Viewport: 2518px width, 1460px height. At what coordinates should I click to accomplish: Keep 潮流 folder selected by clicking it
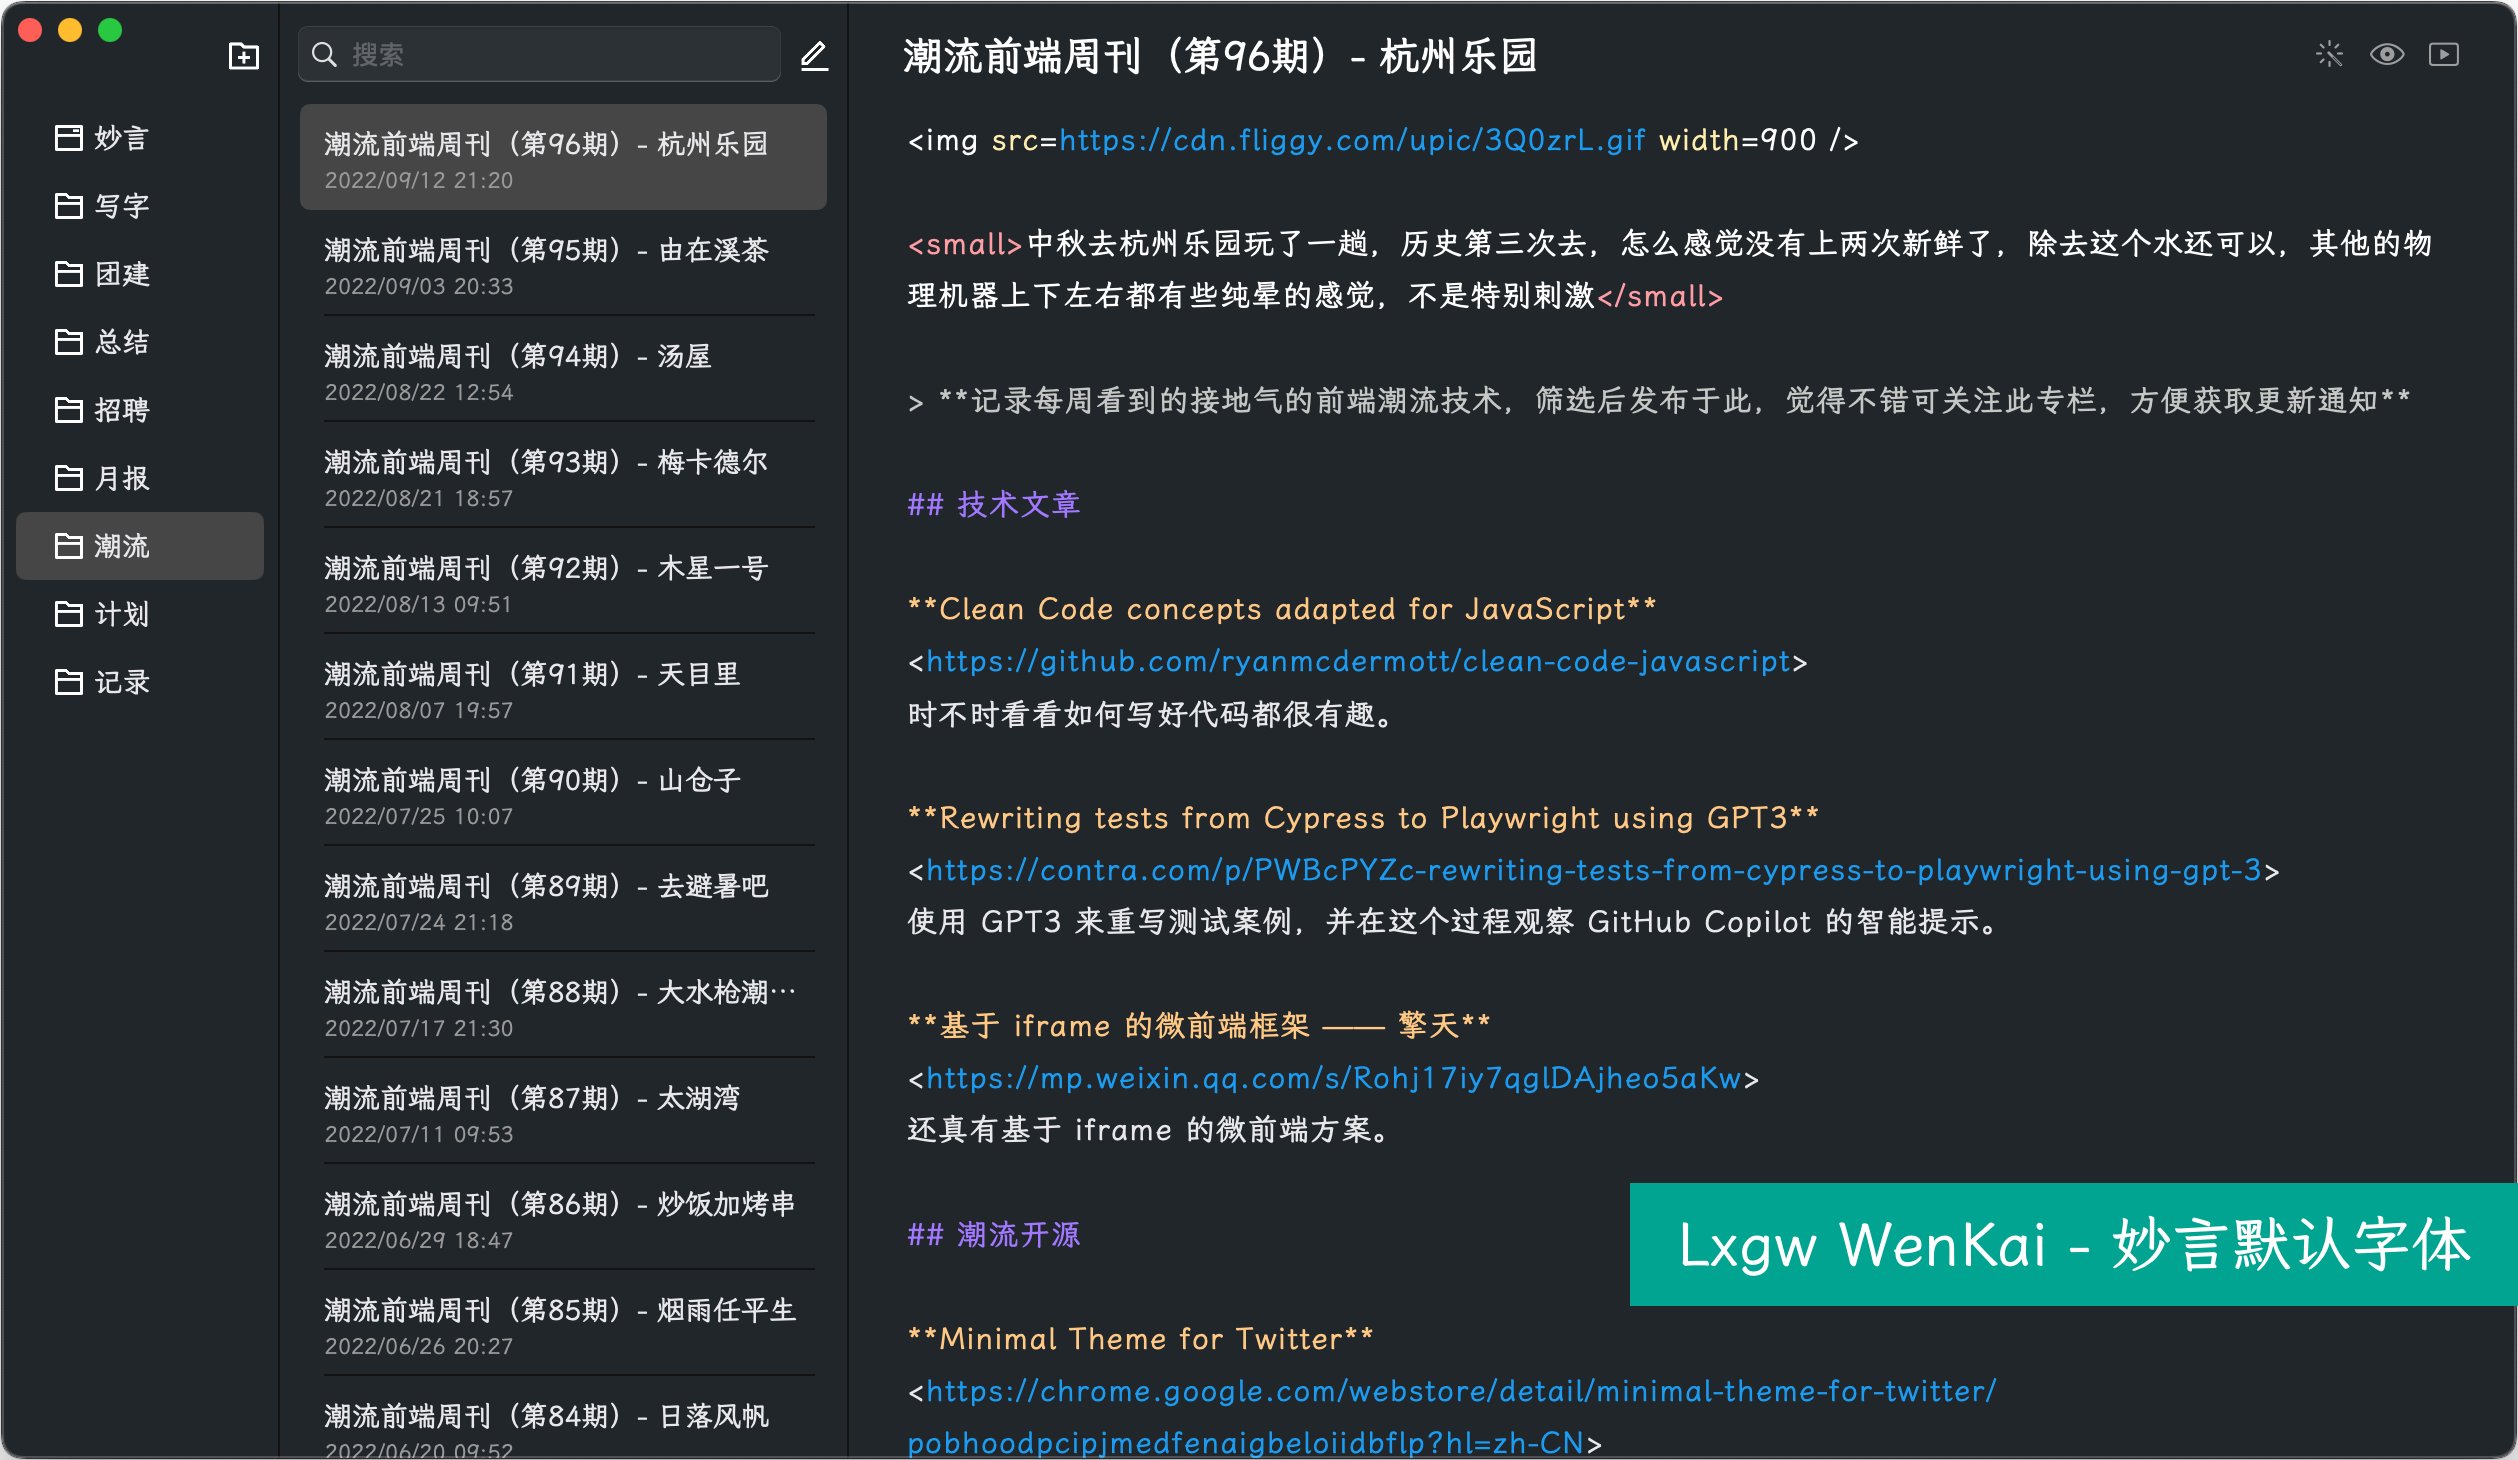(x=122, y=546)
